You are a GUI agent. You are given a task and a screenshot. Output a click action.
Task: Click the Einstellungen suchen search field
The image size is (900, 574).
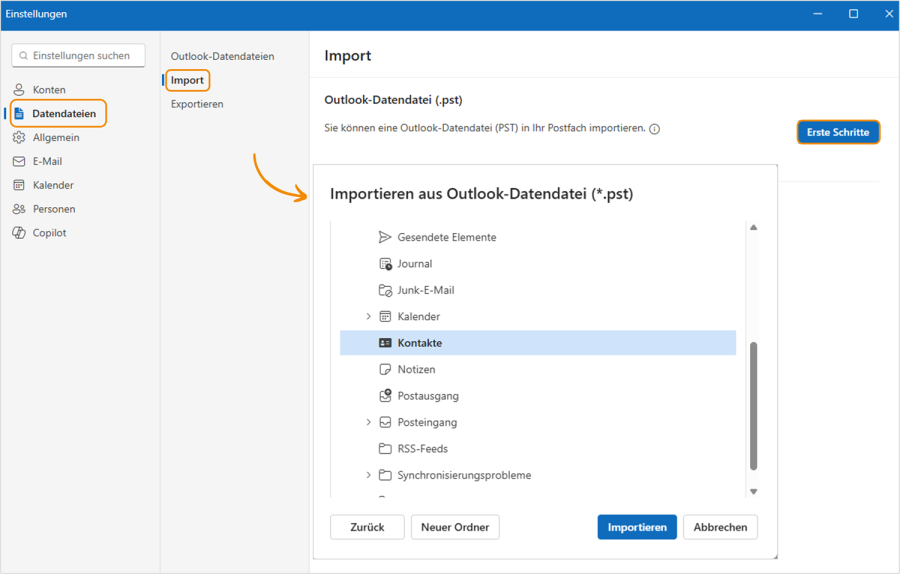(x=79, y=56)
